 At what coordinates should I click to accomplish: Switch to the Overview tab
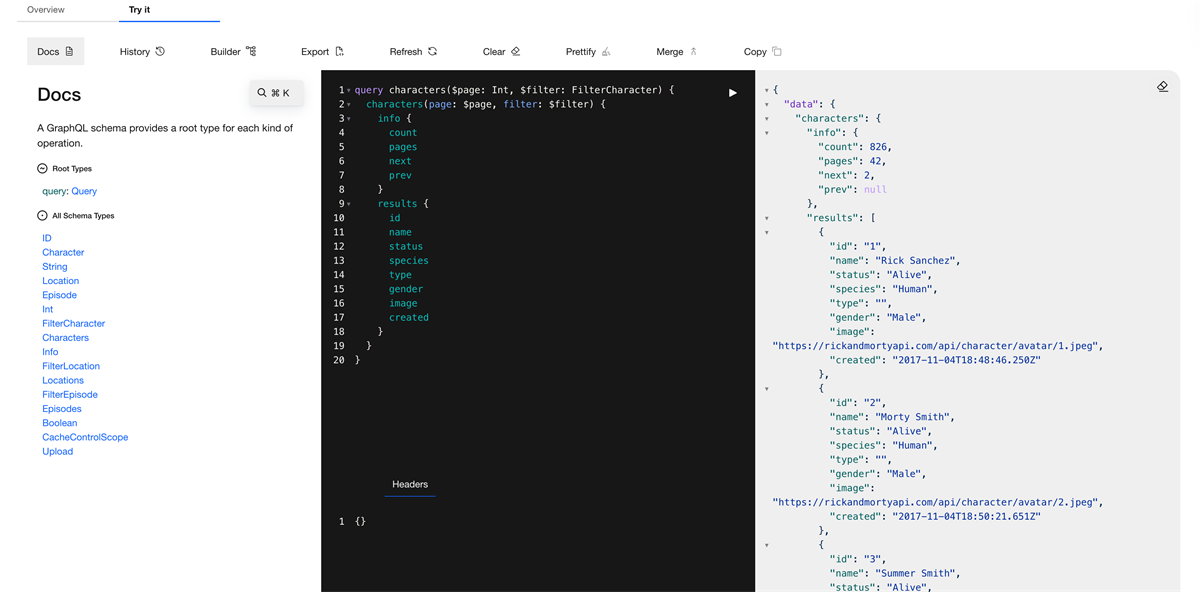(46, 10)
